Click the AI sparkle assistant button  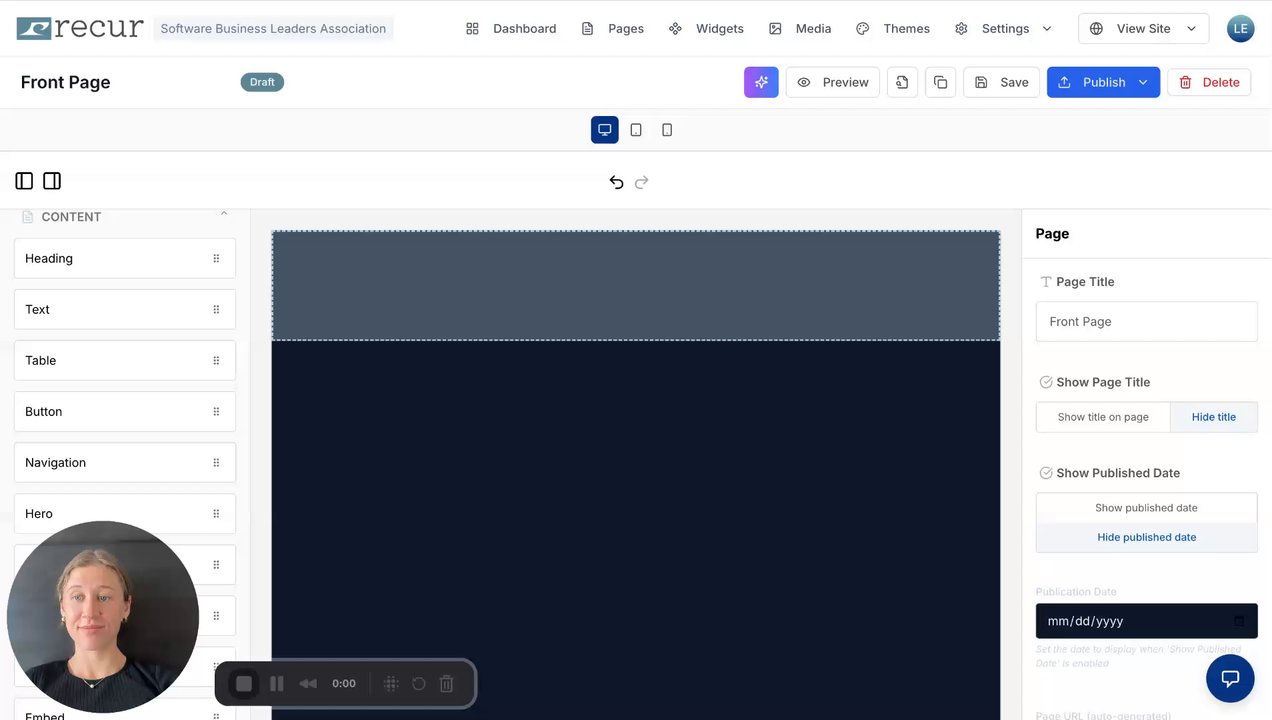[761, 82]
